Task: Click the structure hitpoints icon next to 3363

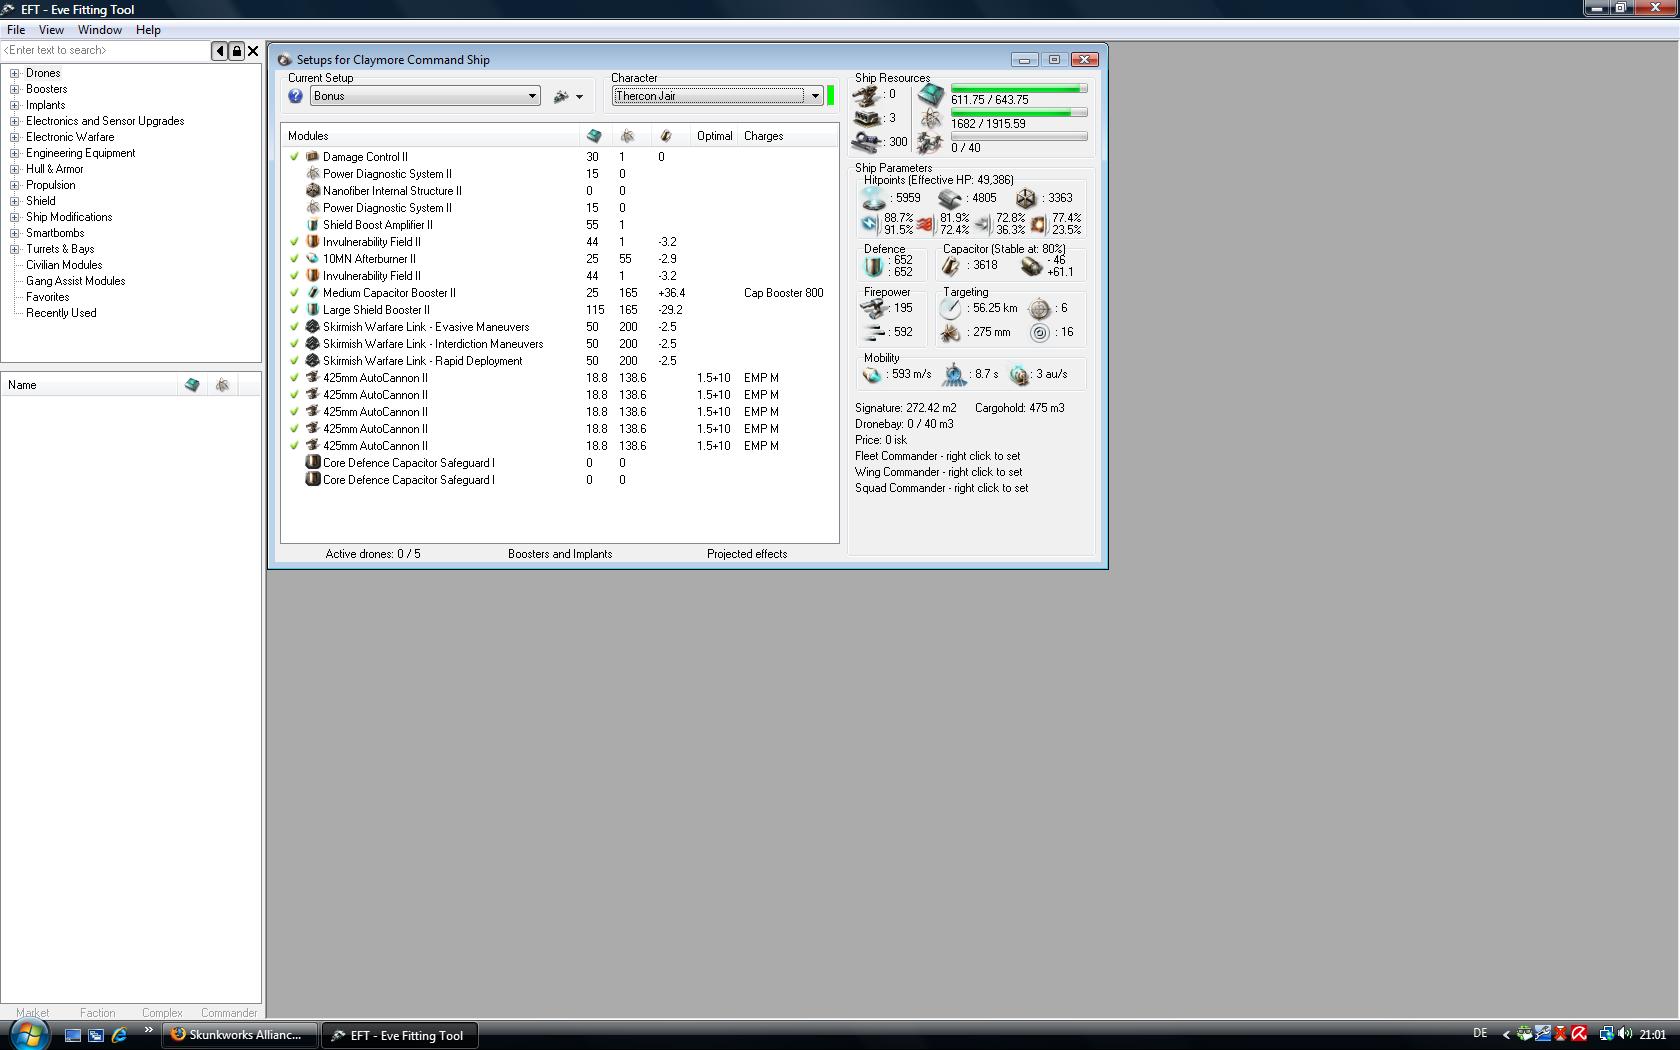Action: pyautogui.click(x=1026, y=198)
